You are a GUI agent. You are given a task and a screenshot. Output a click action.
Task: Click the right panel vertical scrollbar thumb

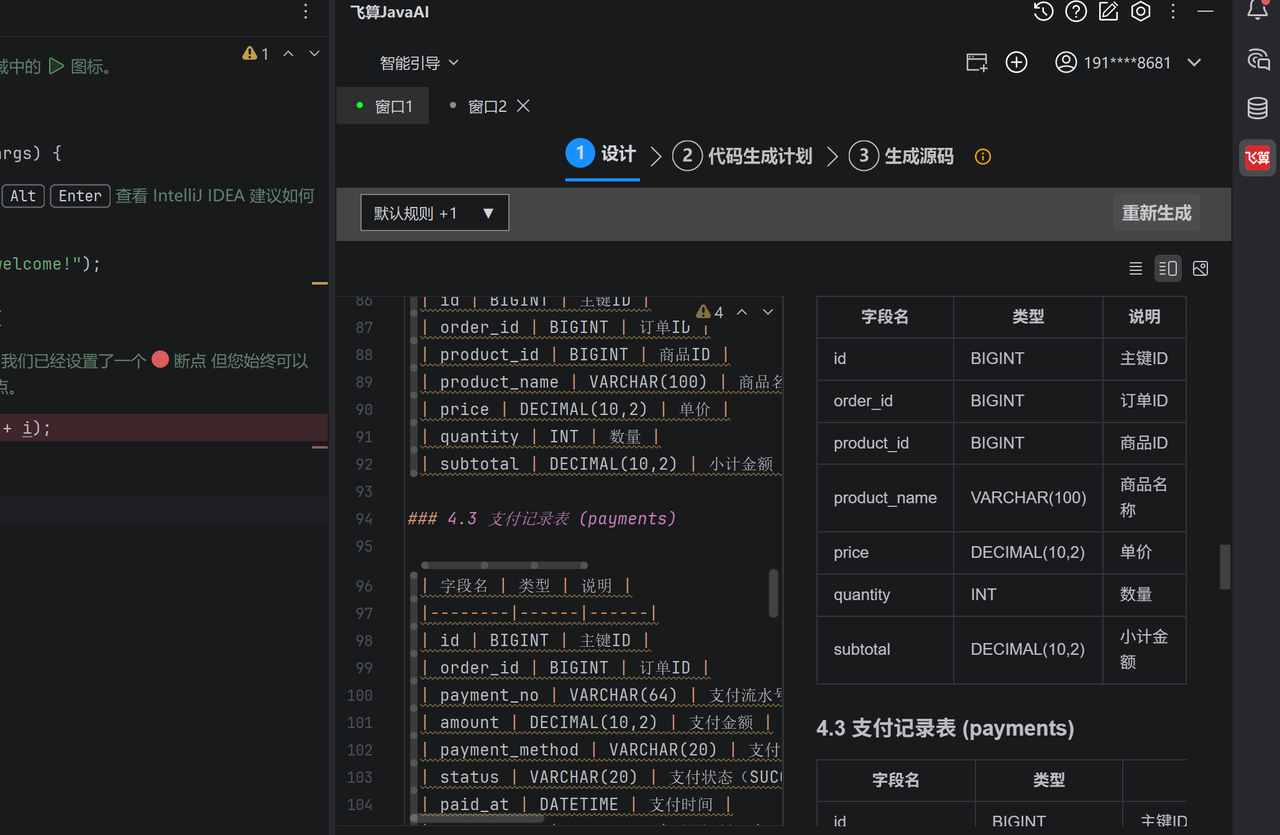click(1225, 567)
